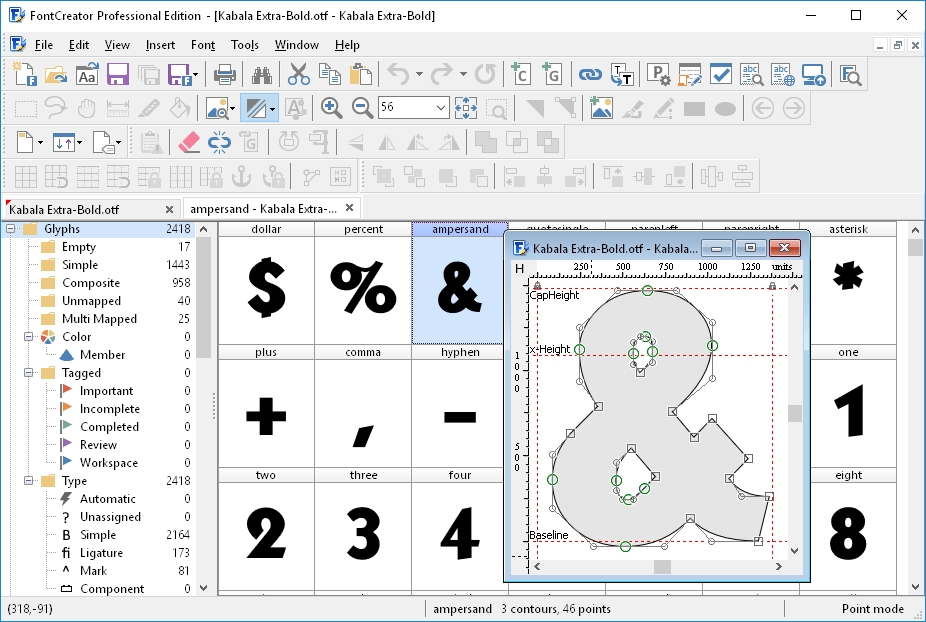
Task: Collapse the Tagged tree node
Action: (x=28, y=372)
